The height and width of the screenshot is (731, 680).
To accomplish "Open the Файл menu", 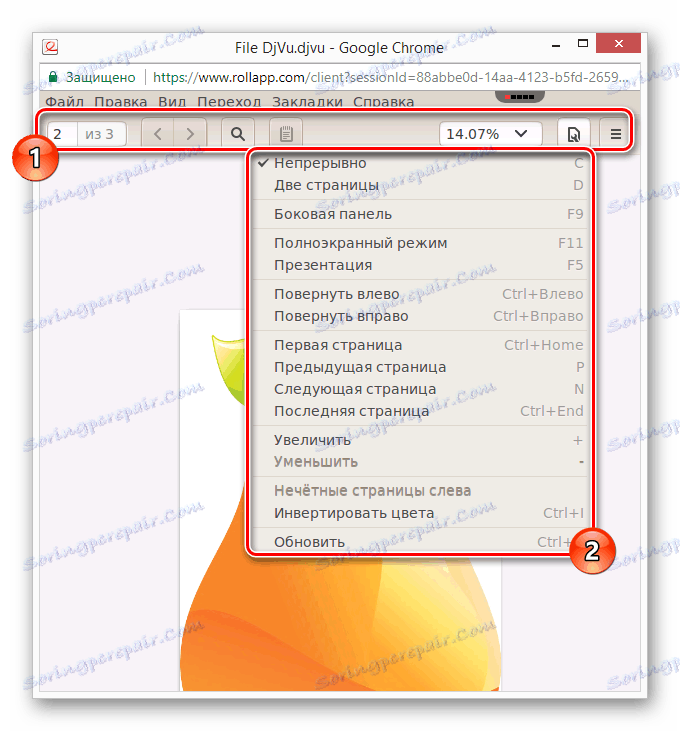I will pyautogui.click(x=64, y=102).
